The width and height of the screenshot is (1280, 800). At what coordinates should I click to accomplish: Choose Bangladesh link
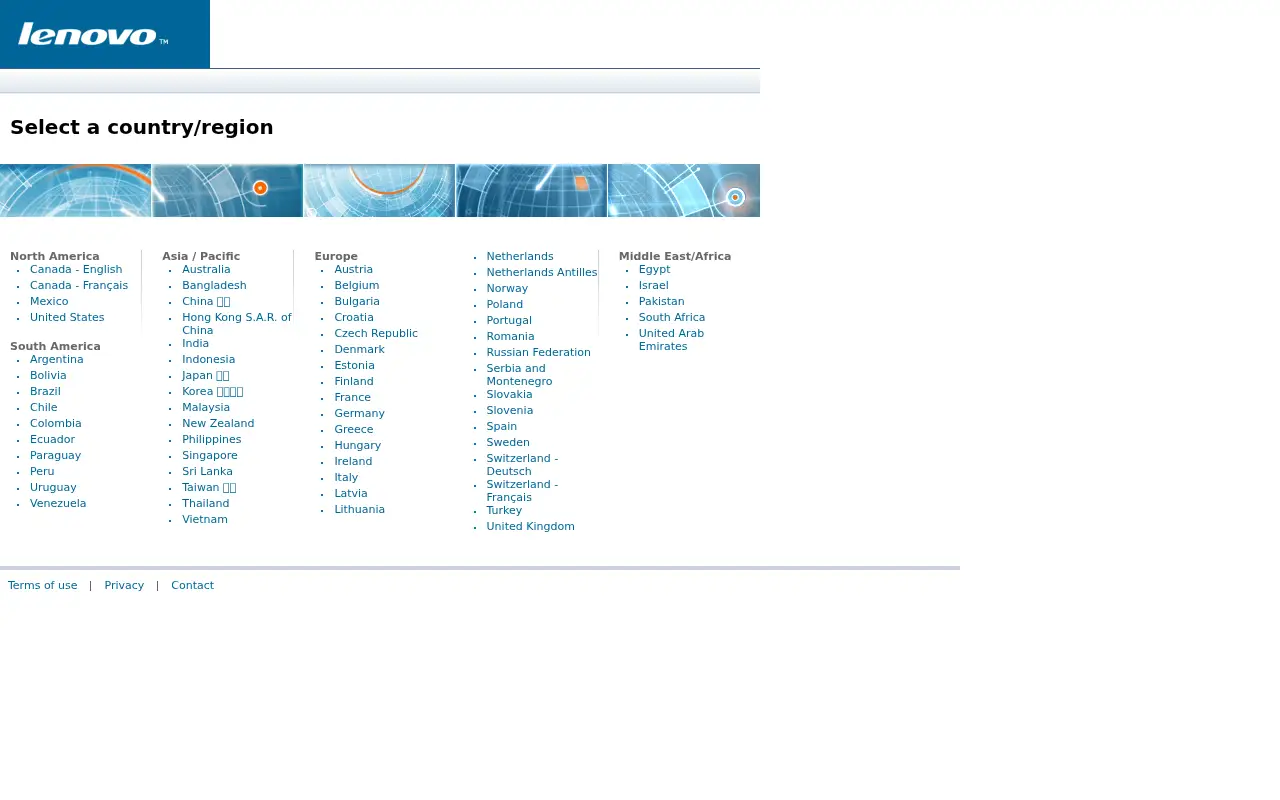point(214,285)
